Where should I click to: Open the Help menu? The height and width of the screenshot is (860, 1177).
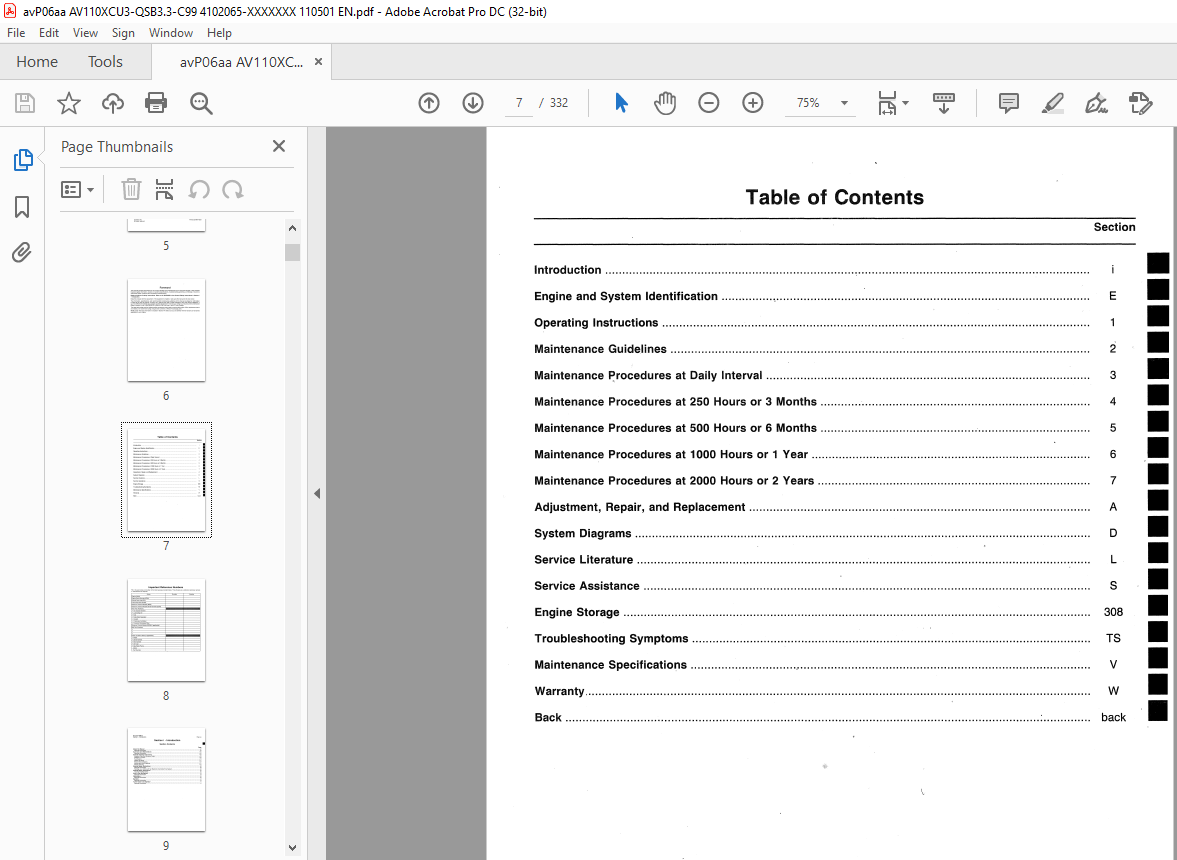click(219, 33)
